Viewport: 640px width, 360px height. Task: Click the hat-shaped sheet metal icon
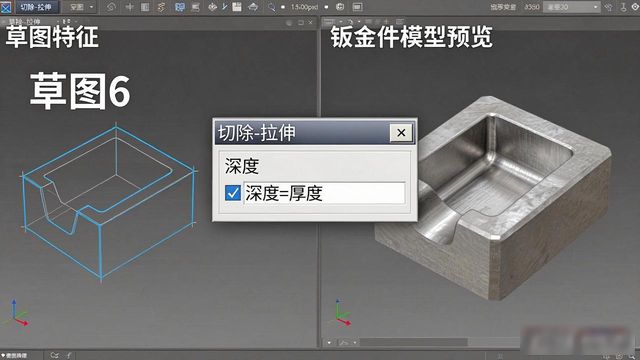(253, 7)
